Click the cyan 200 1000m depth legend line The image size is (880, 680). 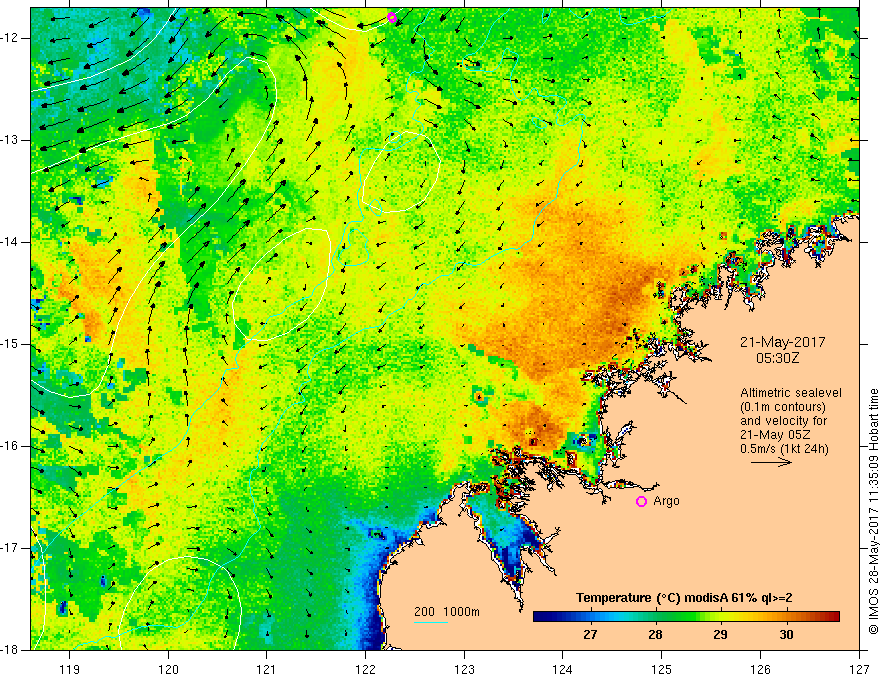(430, 622)
